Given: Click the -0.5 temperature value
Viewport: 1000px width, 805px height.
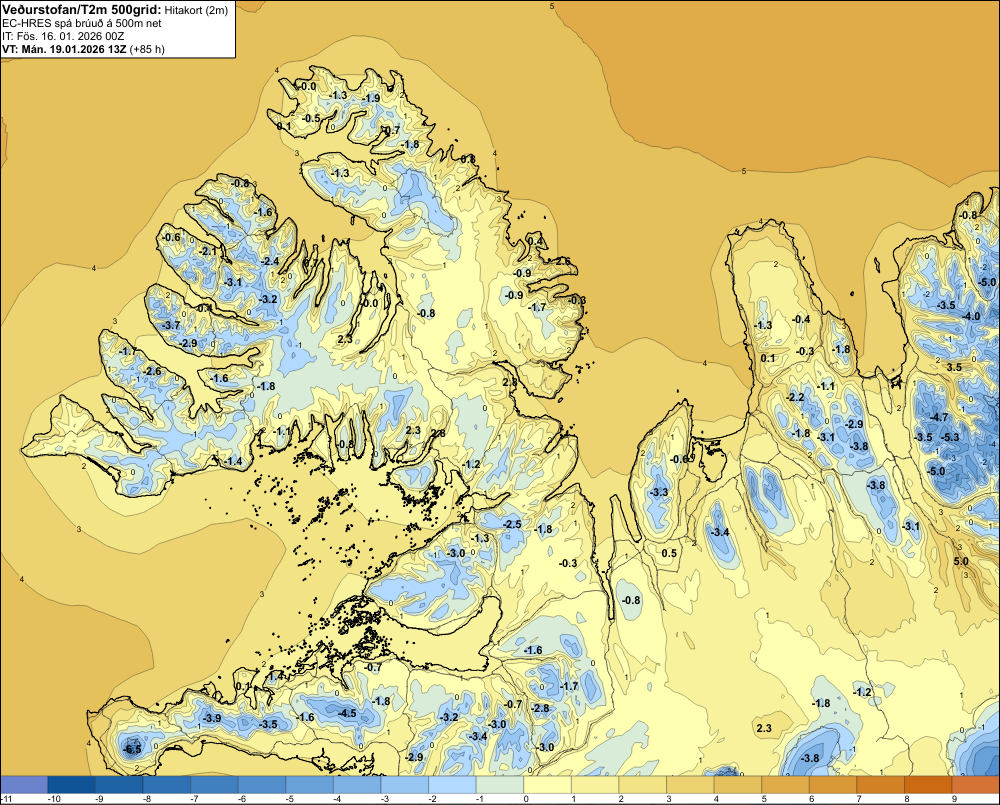Looking at the screenshot, I should point(312,119).
